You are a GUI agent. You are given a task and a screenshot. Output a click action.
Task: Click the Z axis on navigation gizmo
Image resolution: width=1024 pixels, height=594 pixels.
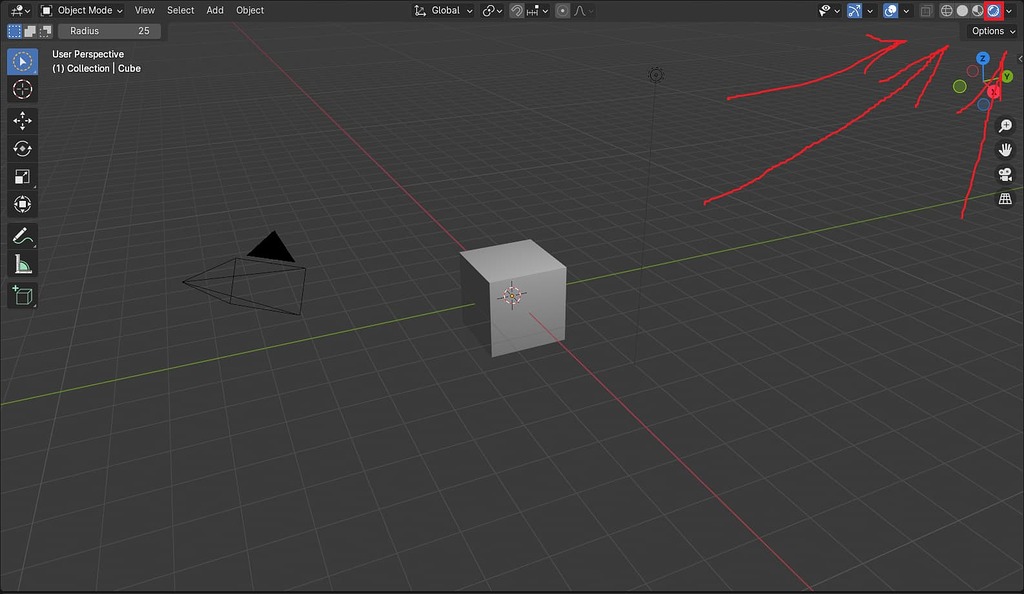(982, 58)
